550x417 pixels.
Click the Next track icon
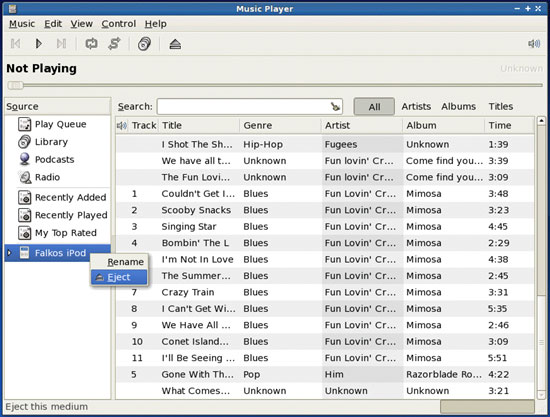61,44
